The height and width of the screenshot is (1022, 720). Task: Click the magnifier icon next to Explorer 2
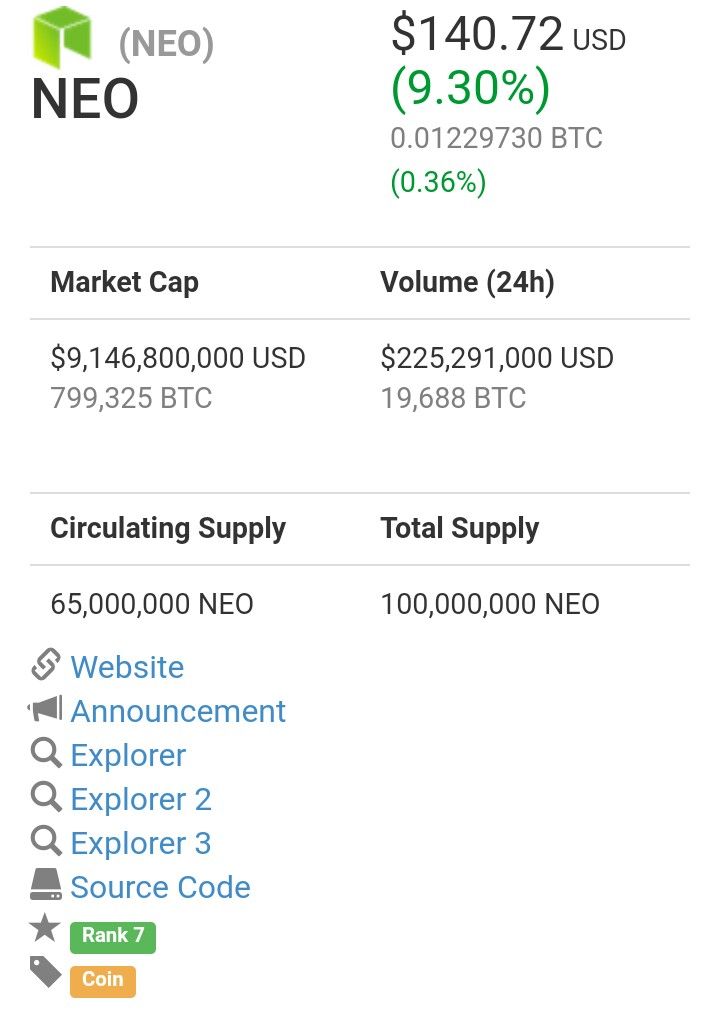[46, 797]
